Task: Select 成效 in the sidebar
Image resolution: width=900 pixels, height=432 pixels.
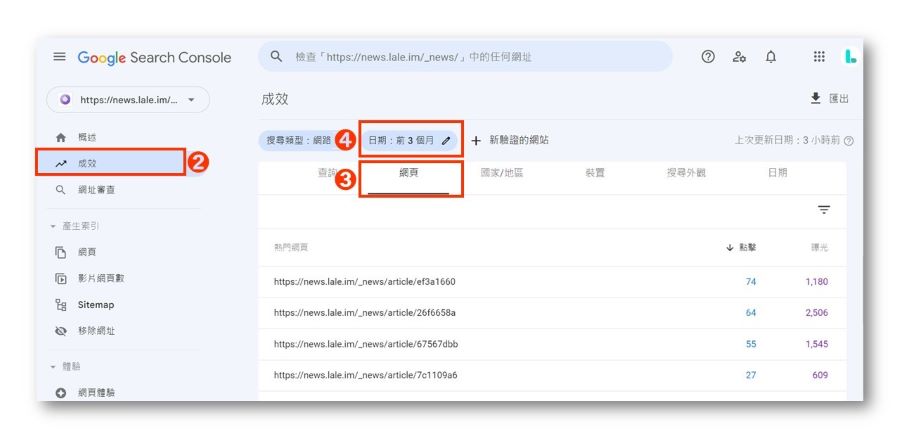Action: coord(110,163)
